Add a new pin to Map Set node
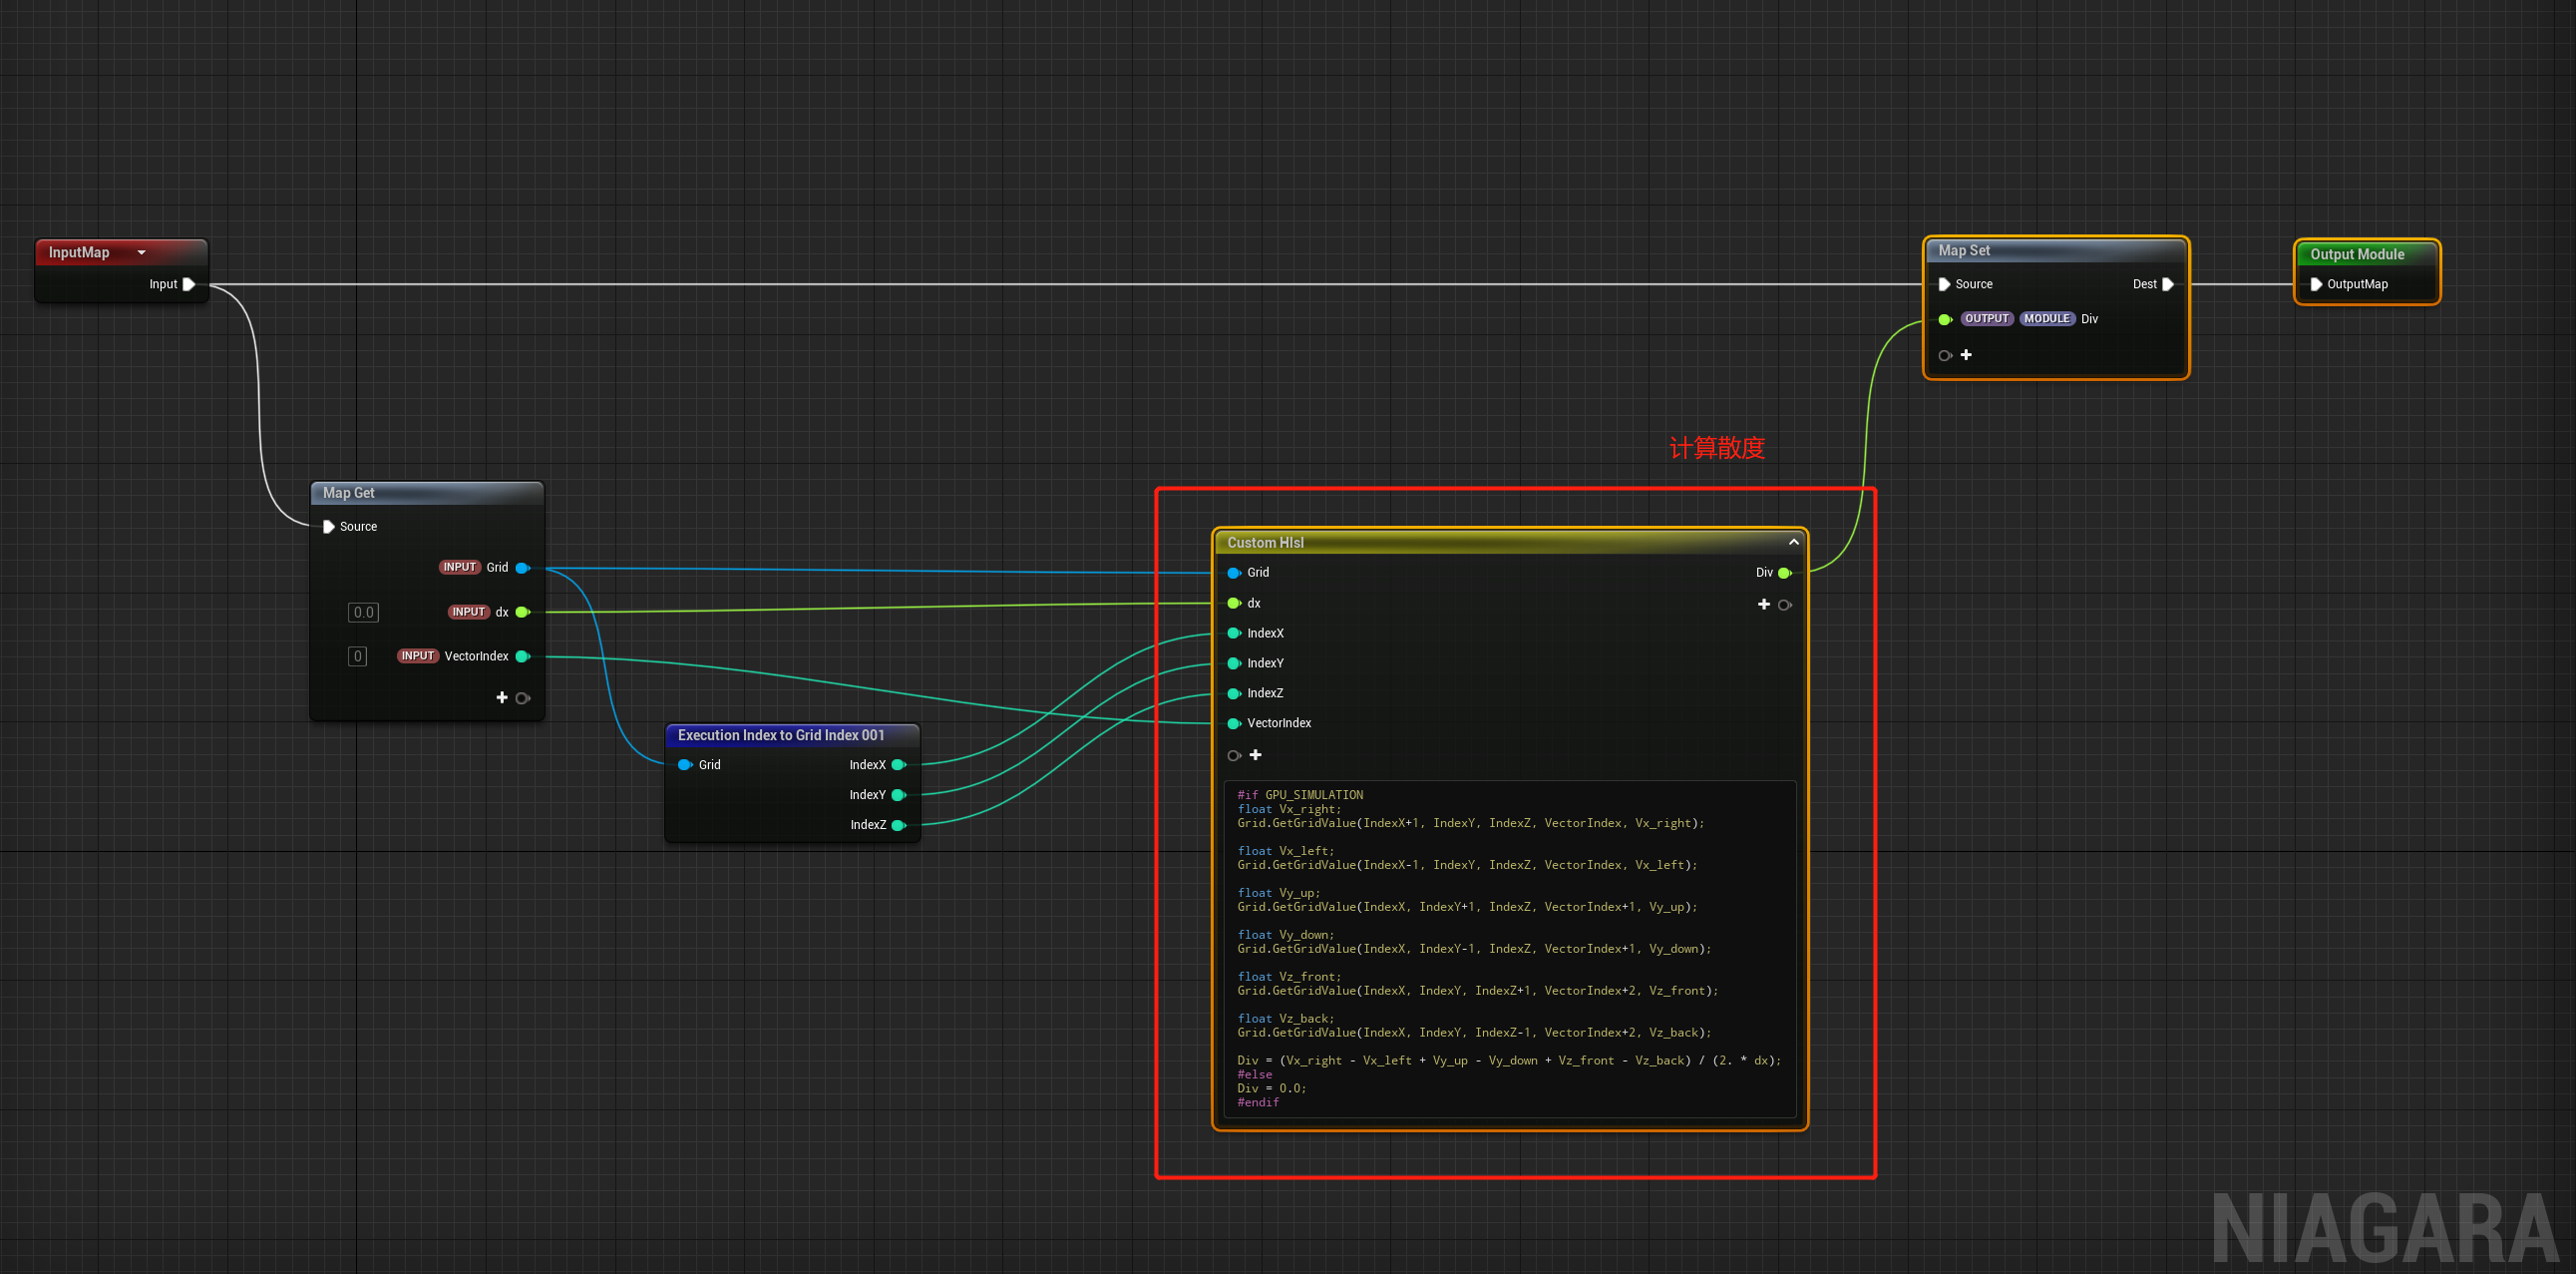The image size is (2576, 1274). coord(1966,355)
